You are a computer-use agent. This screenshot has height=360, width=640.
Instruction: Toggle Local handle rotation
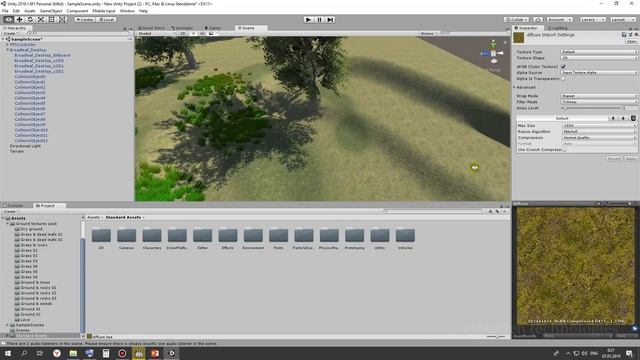106,20
